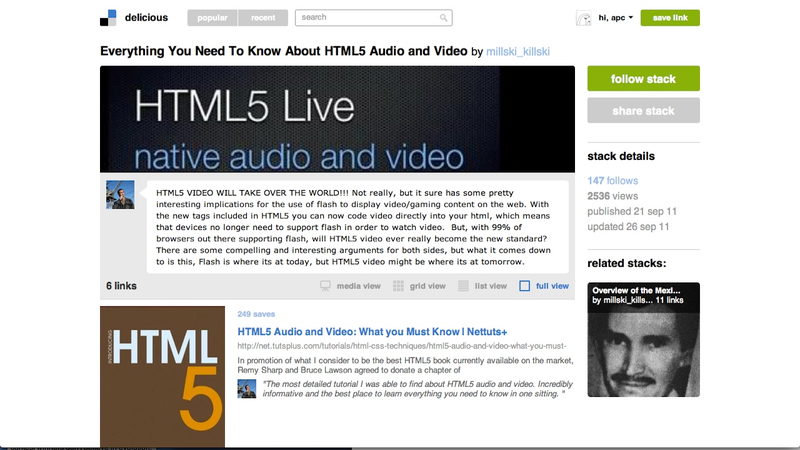Click the search magnifier icon

click(x=443, y=18)
